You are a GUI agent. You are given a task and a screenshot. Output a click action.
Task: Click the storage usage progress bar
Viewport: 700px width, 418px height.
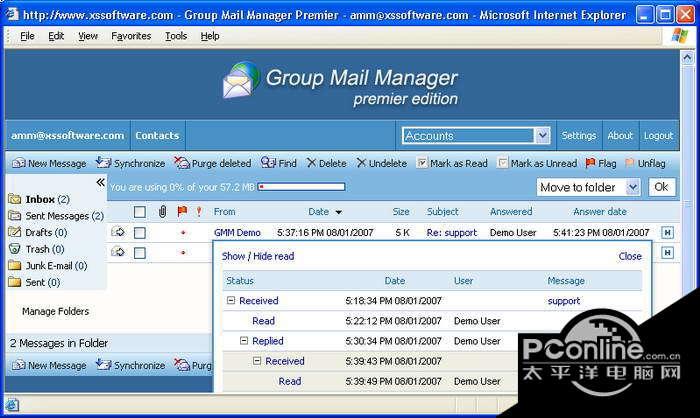(x=301, y=187)
